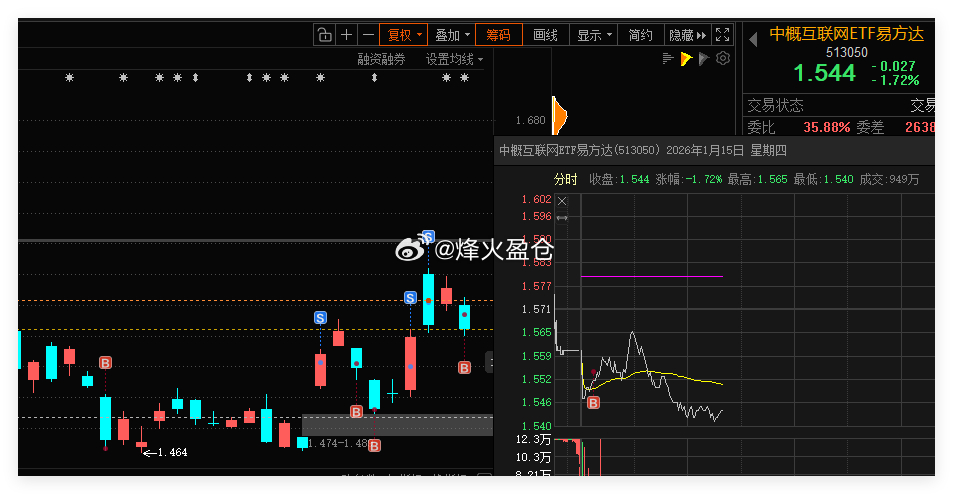This screenshot has width=953, height=494.
Task: Click the price change -0.027
Action: (893, 66)
